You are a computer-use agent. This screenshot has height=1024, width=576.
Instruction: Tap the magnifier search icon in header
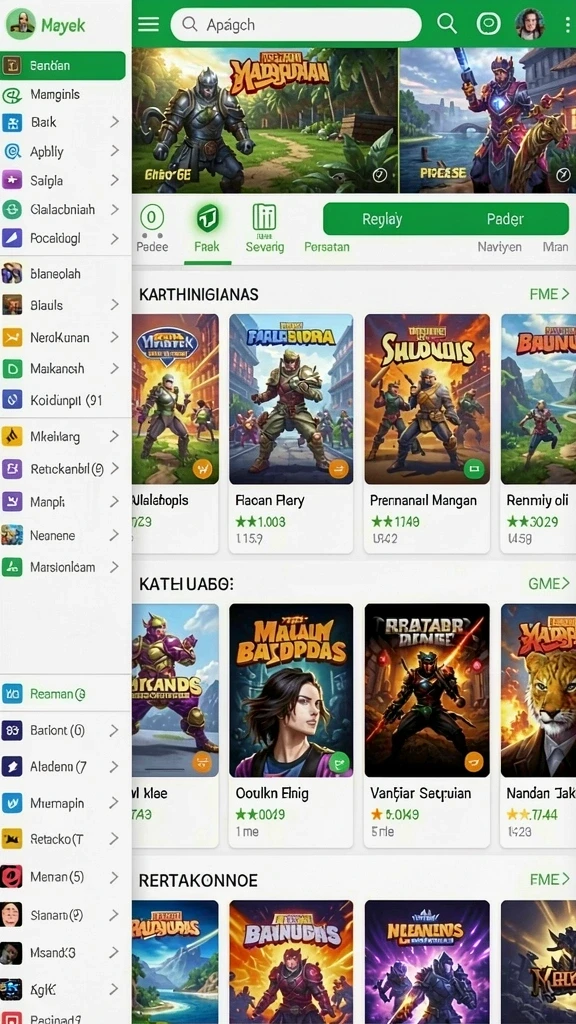click(447, 24)
